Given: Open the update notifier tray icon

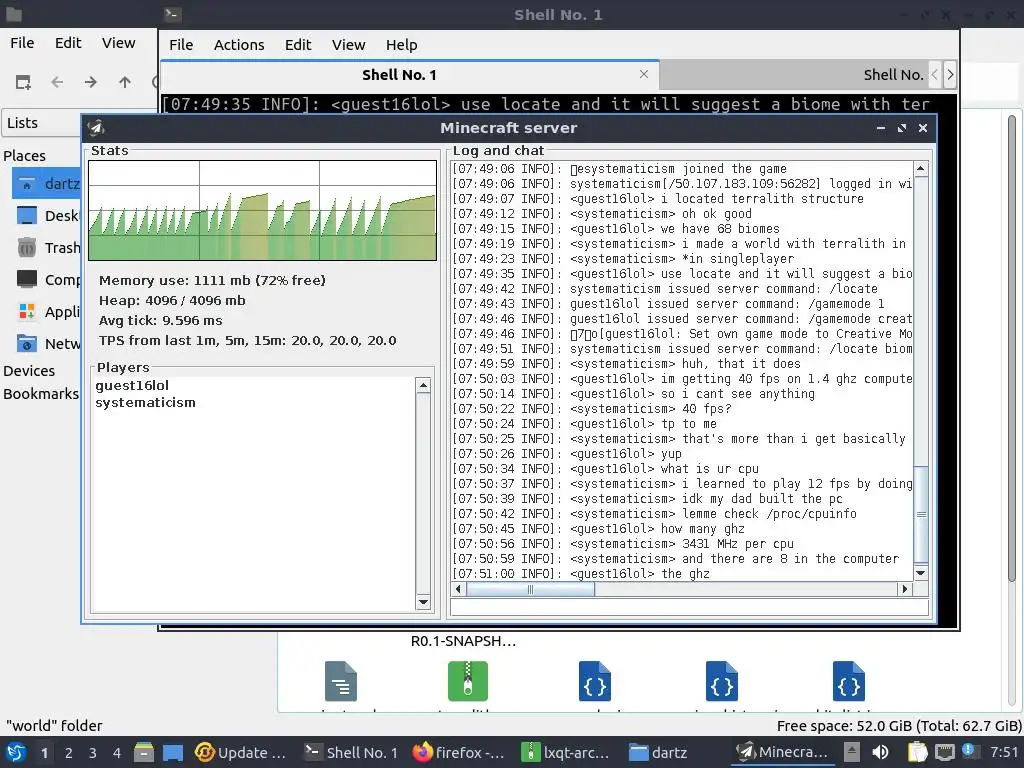Looking at the screenshot, I should [x=968, y=751].
